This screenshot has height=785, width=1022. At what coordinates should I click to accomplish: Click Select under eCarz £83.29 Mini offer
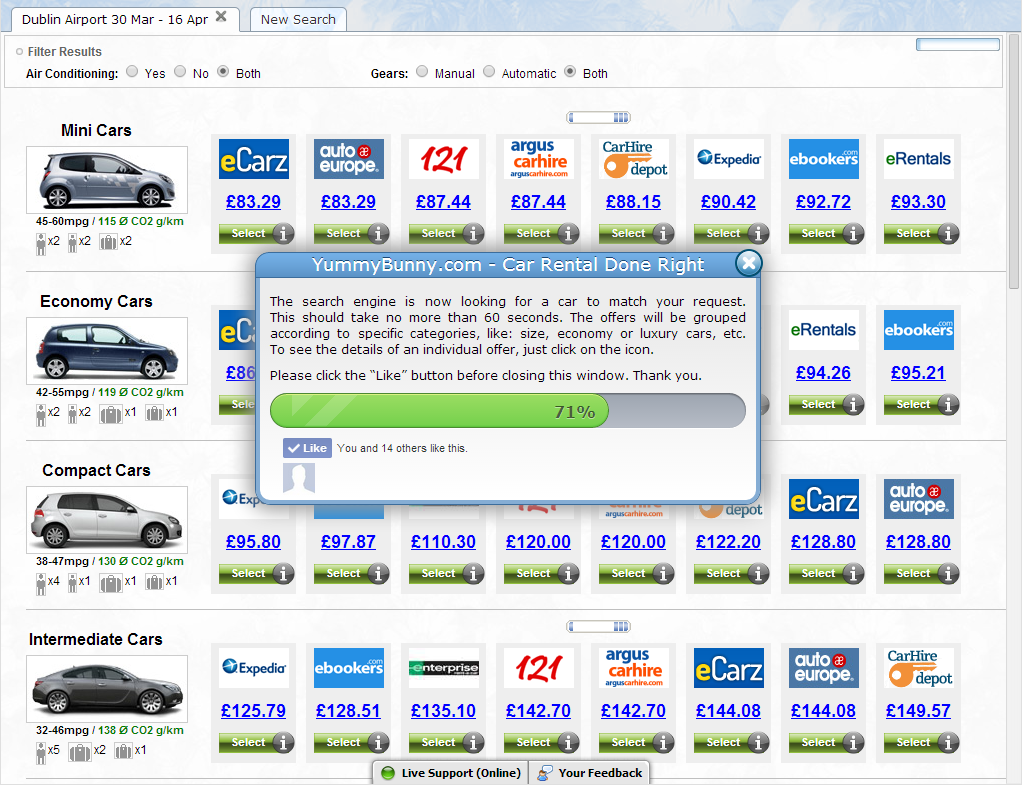point(246,233)
